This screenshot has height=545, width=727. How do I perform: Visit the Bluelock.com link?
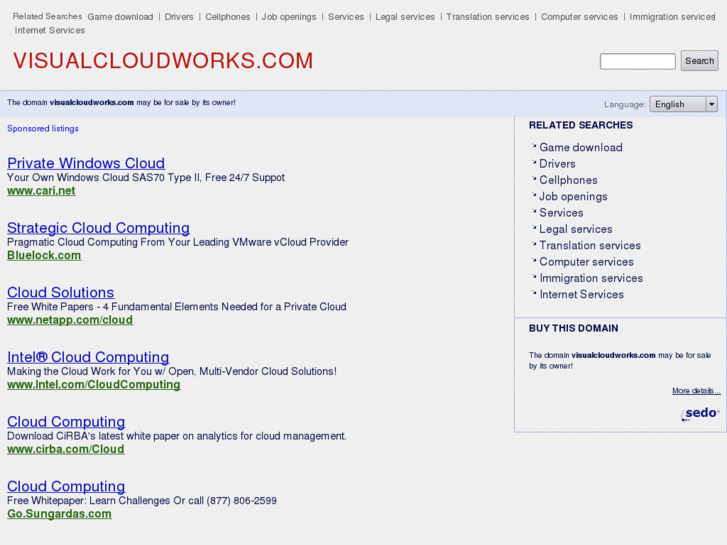[x=44, y=255]
